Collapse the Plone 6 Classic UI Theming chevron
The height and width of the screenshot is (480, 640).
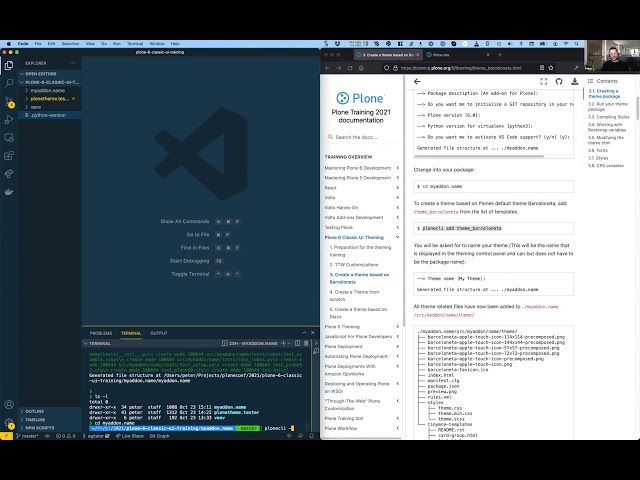(398, 237)
